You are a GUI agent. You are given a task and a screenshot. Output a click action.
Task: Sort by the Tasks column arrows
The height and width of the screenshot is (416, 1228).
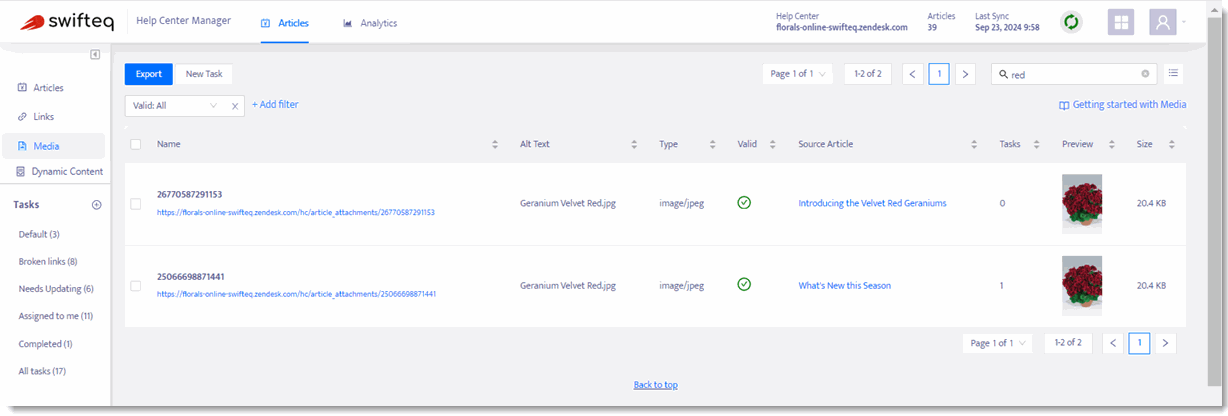[x=1037, y=145]
